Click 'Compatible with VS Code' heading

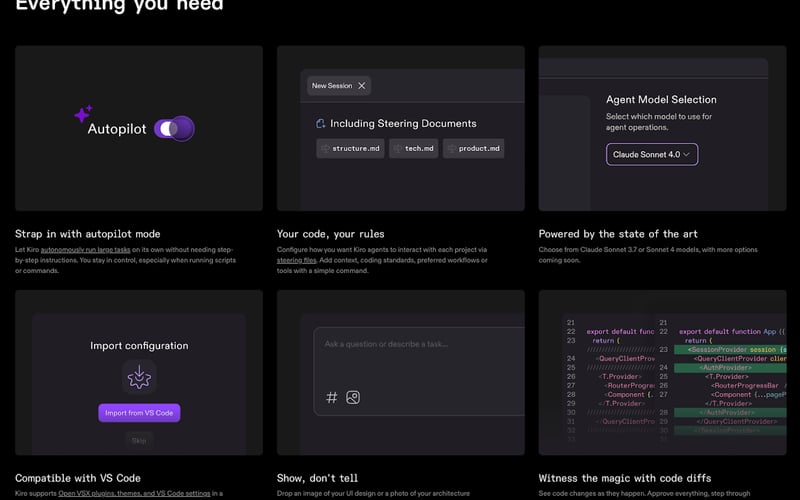pos(78,478)
